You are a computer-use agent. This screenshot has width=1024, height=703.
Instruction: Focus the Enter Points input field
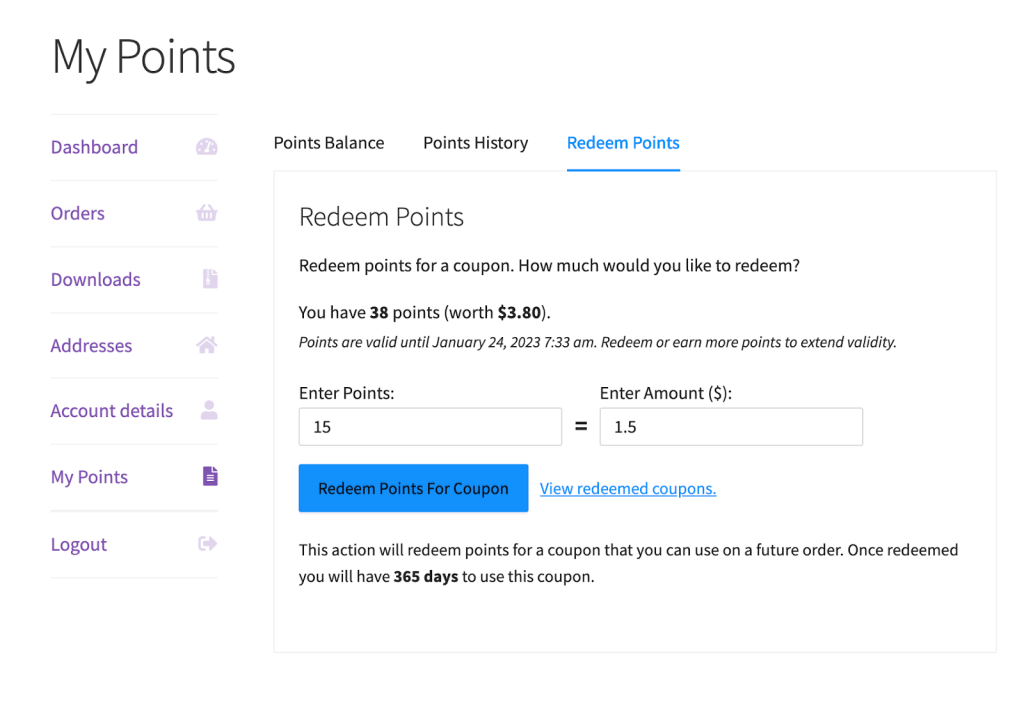[430, 427]
